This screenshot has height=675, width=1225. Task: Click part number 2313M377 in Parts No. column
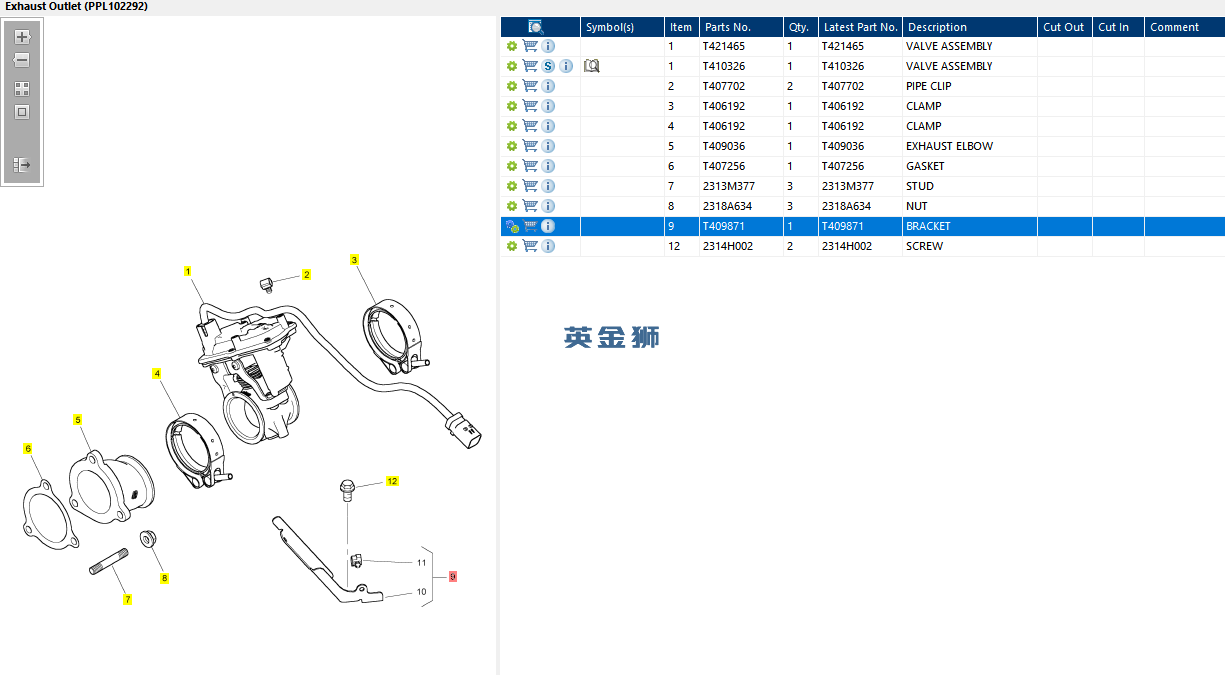[728, 186]
